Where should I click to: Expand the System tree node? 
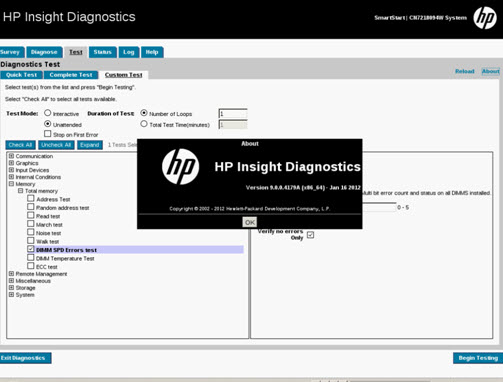coord(11,295)
